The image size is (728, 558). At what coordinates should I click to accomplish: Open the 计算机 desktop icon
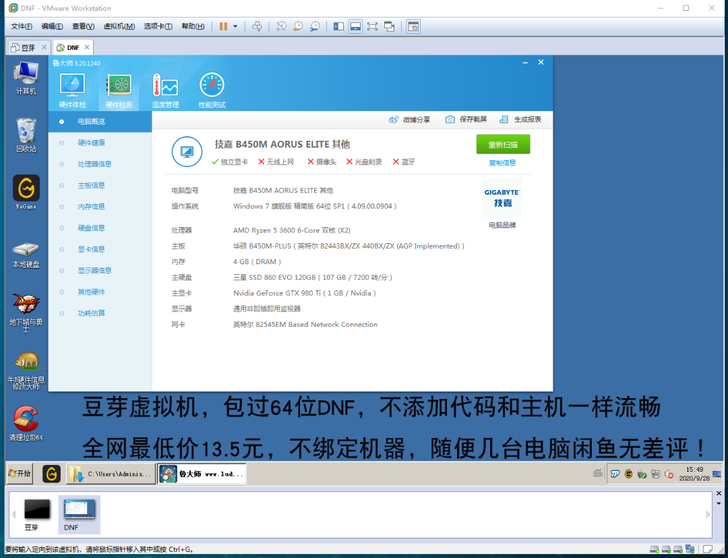tap(26, 78)
